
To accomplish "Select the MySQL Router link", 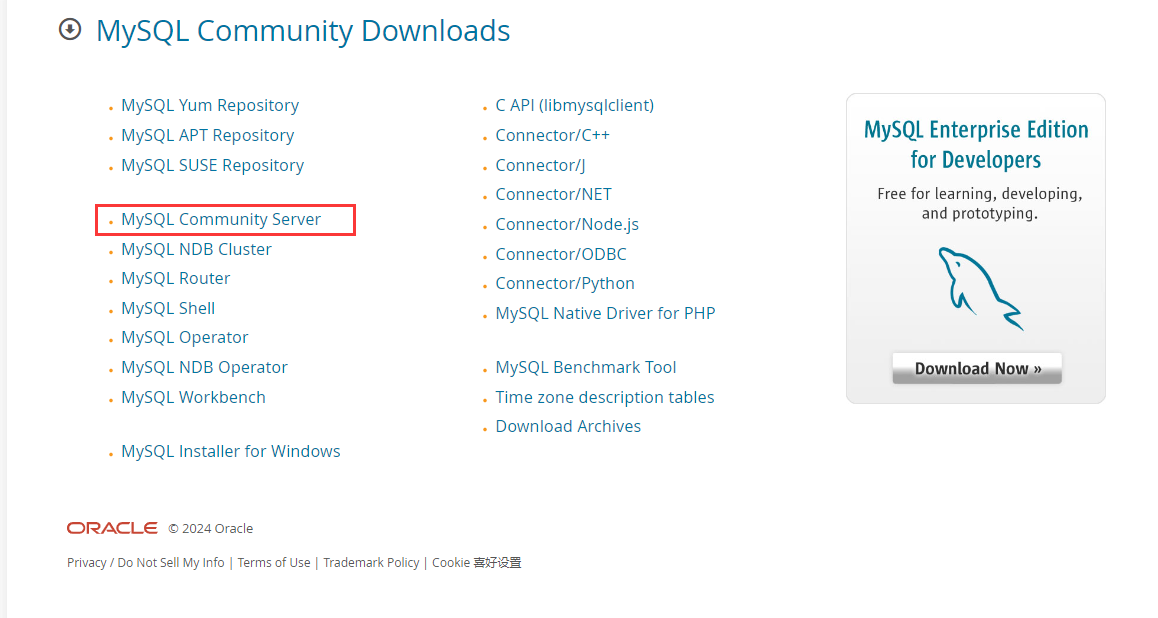I will [175, 278].
